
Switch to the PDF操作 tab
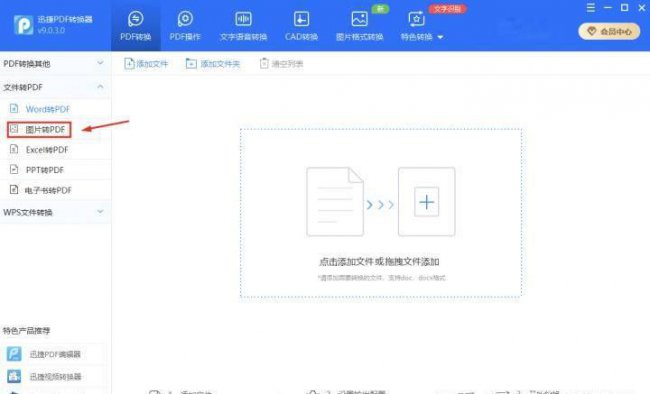(x=185, y=26)
